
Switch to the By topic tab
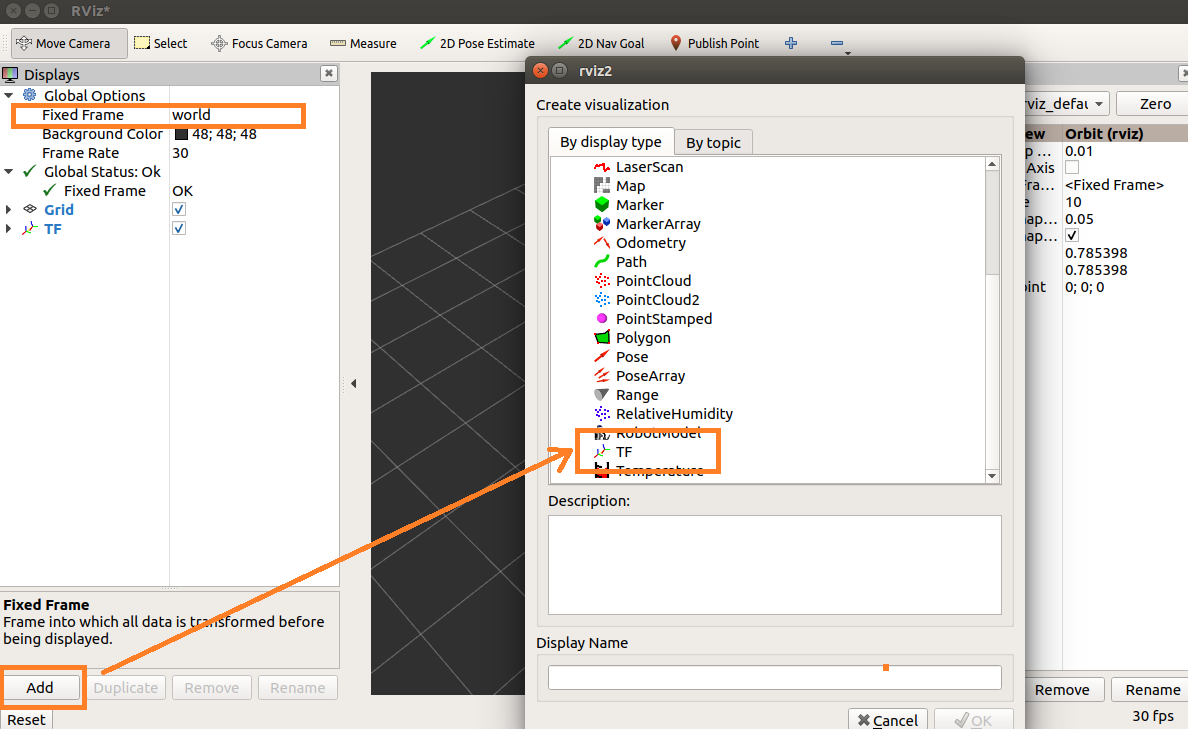pos(713,142)
